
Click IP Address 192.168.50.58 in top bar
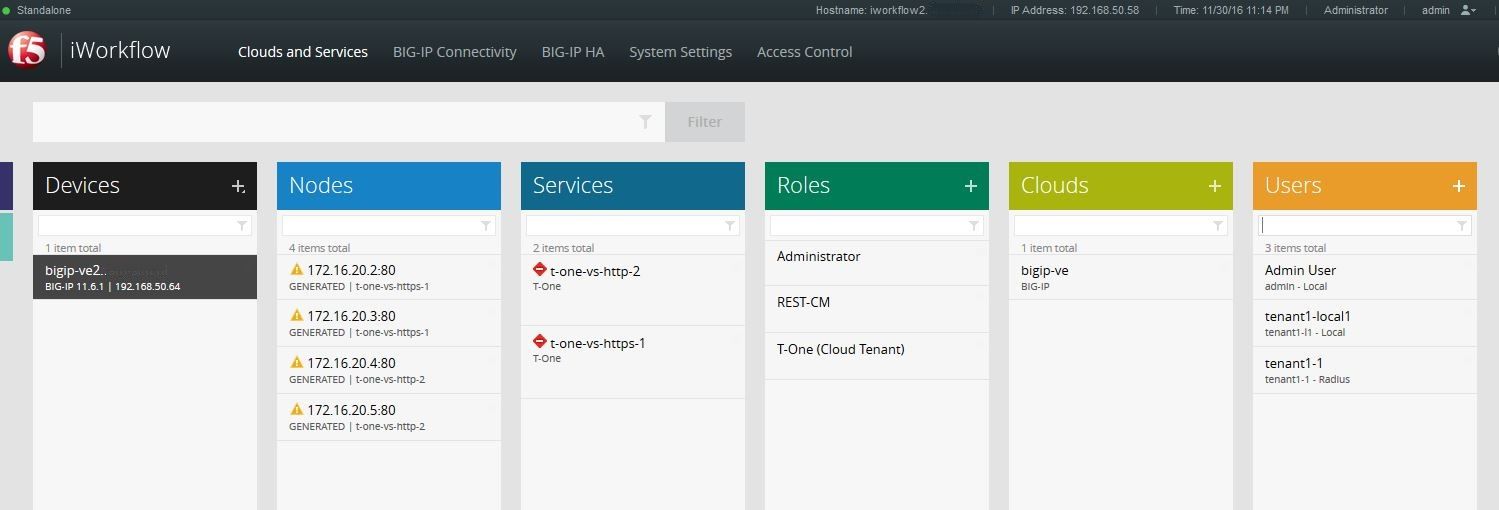(1075, 10)
